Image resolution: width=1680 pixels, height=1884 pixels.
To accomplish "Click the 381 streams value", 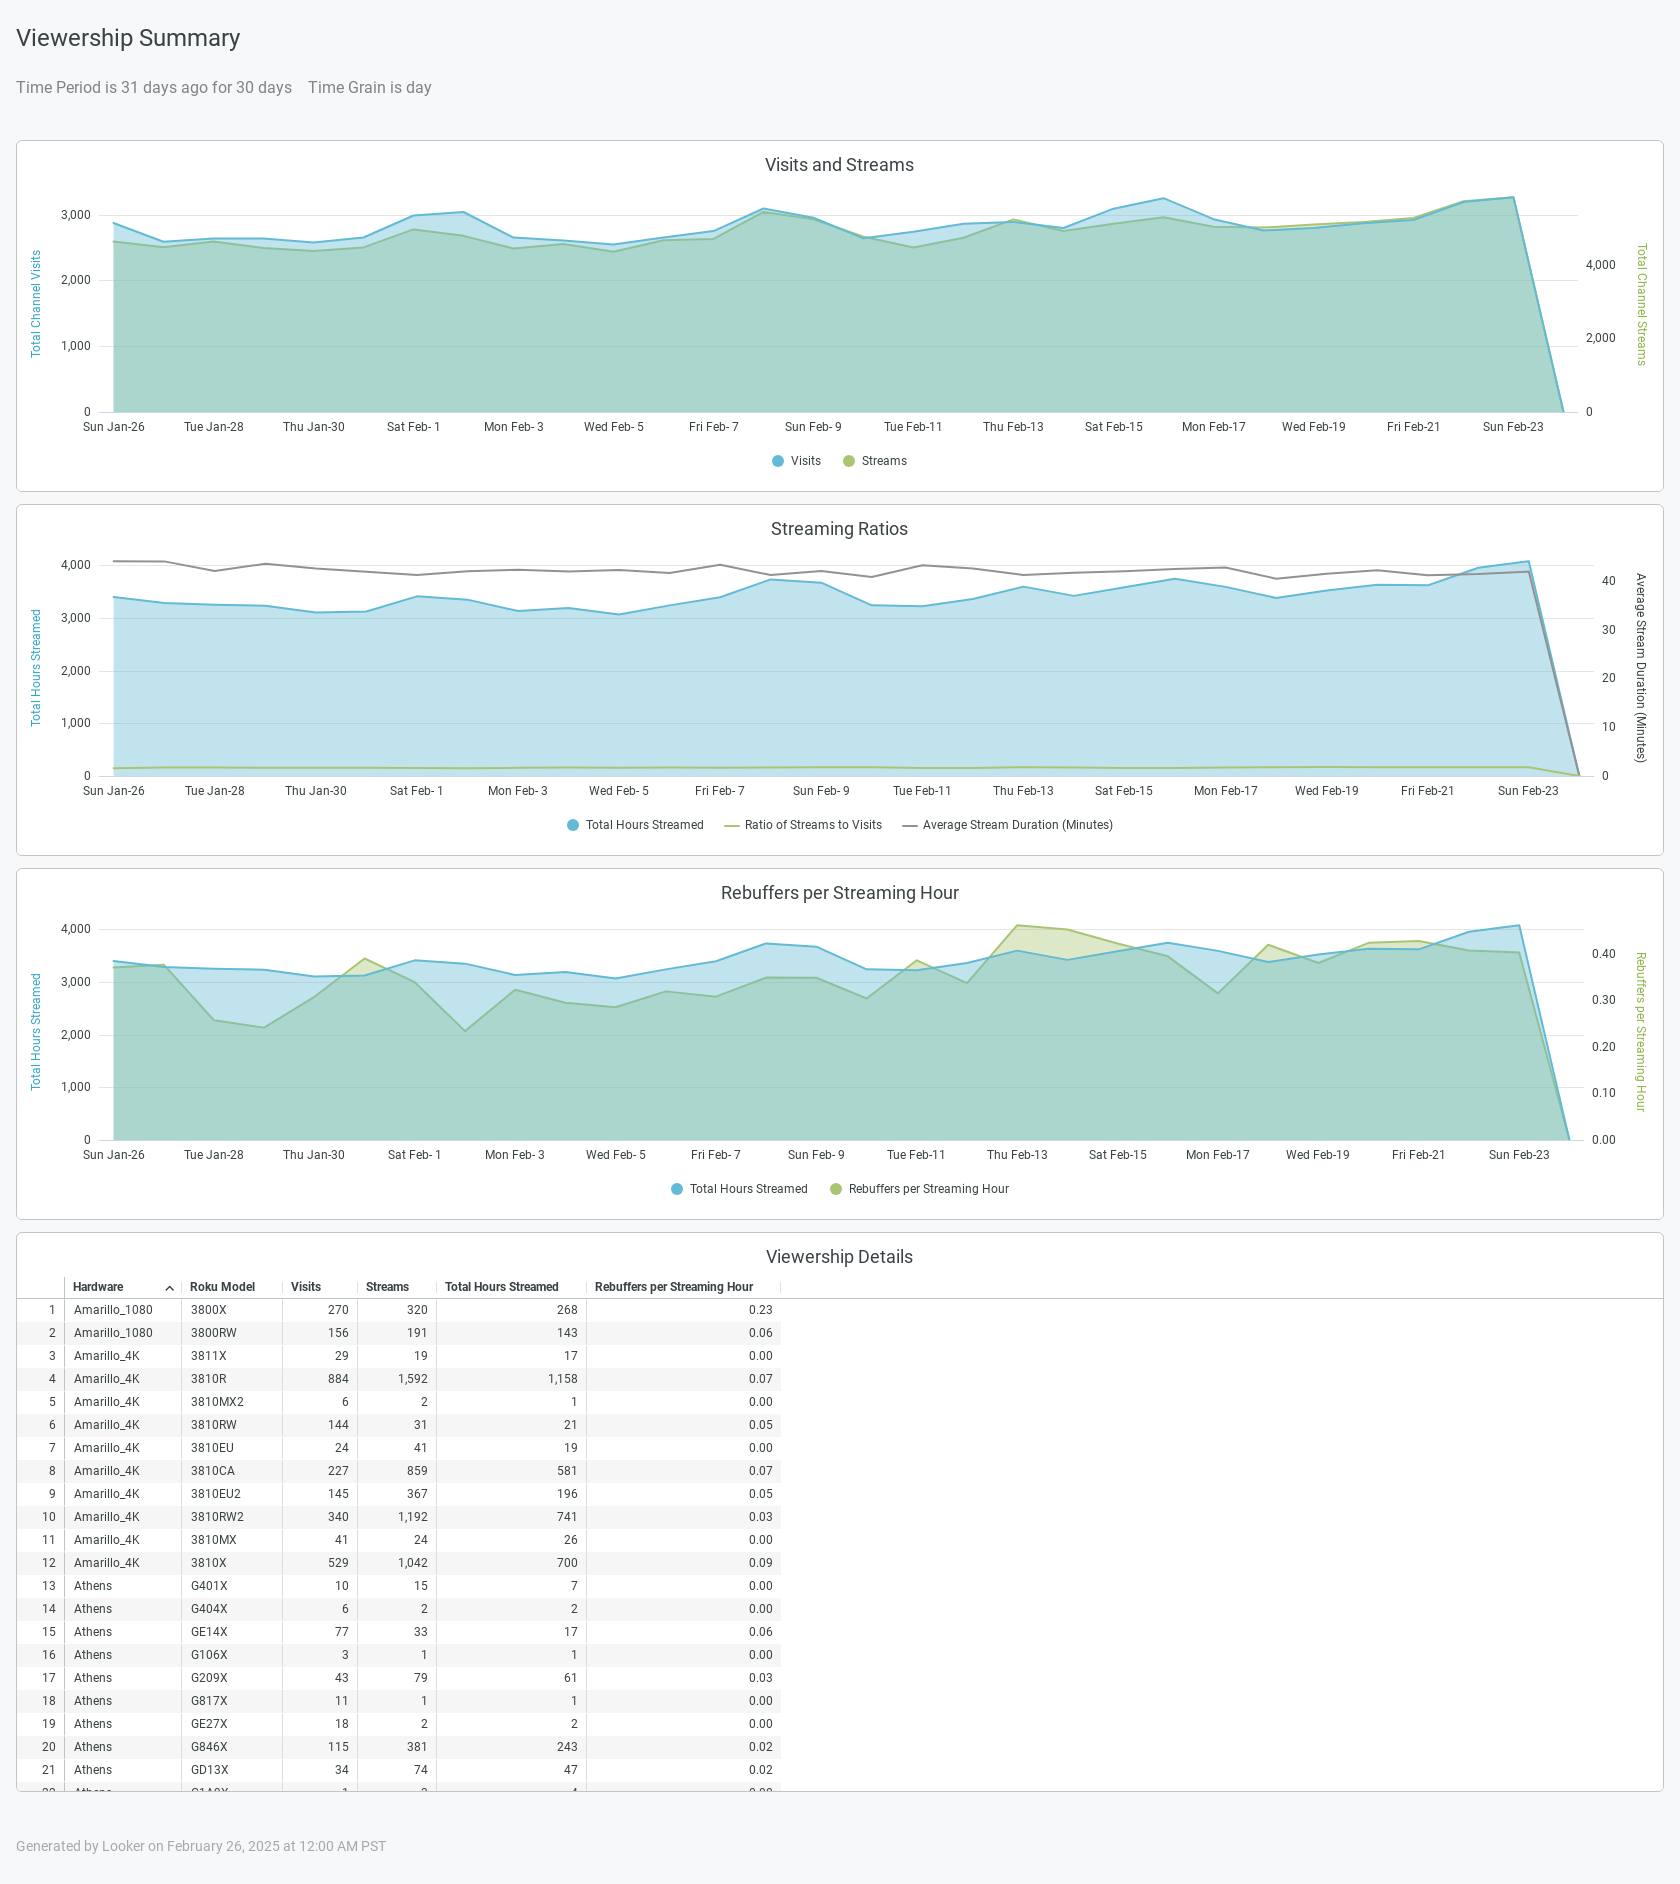I will pyautogui.click(x=417, y=1747).
